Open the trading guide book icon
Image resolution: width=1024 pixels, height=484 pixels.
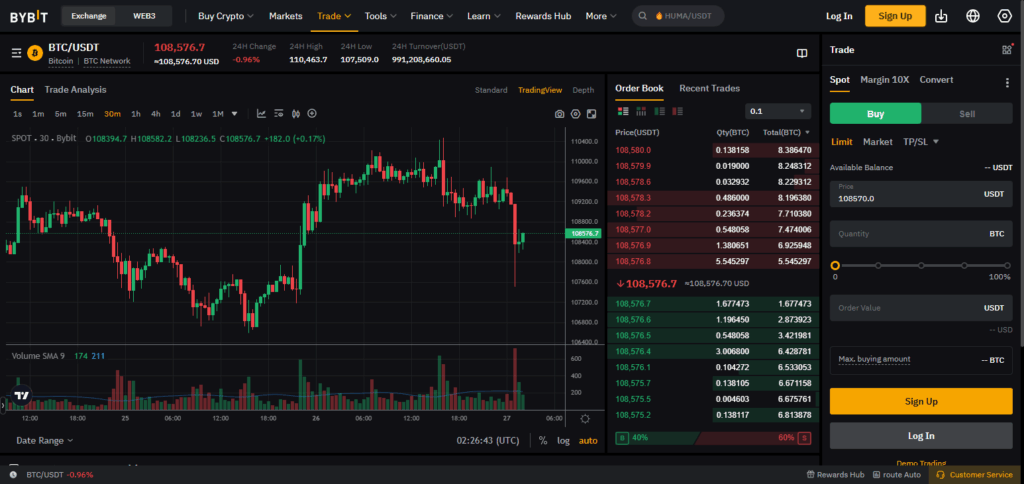802,53
